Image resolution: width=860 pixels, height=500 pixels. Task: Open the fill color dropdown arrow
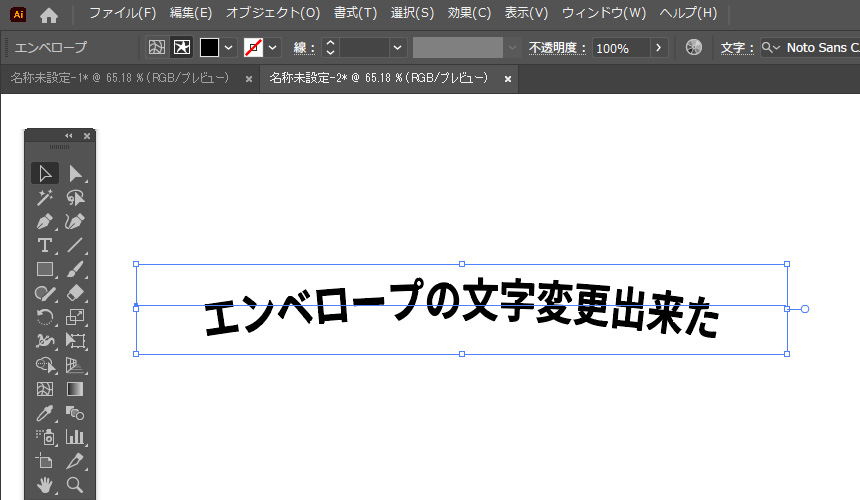pos(229,48)
